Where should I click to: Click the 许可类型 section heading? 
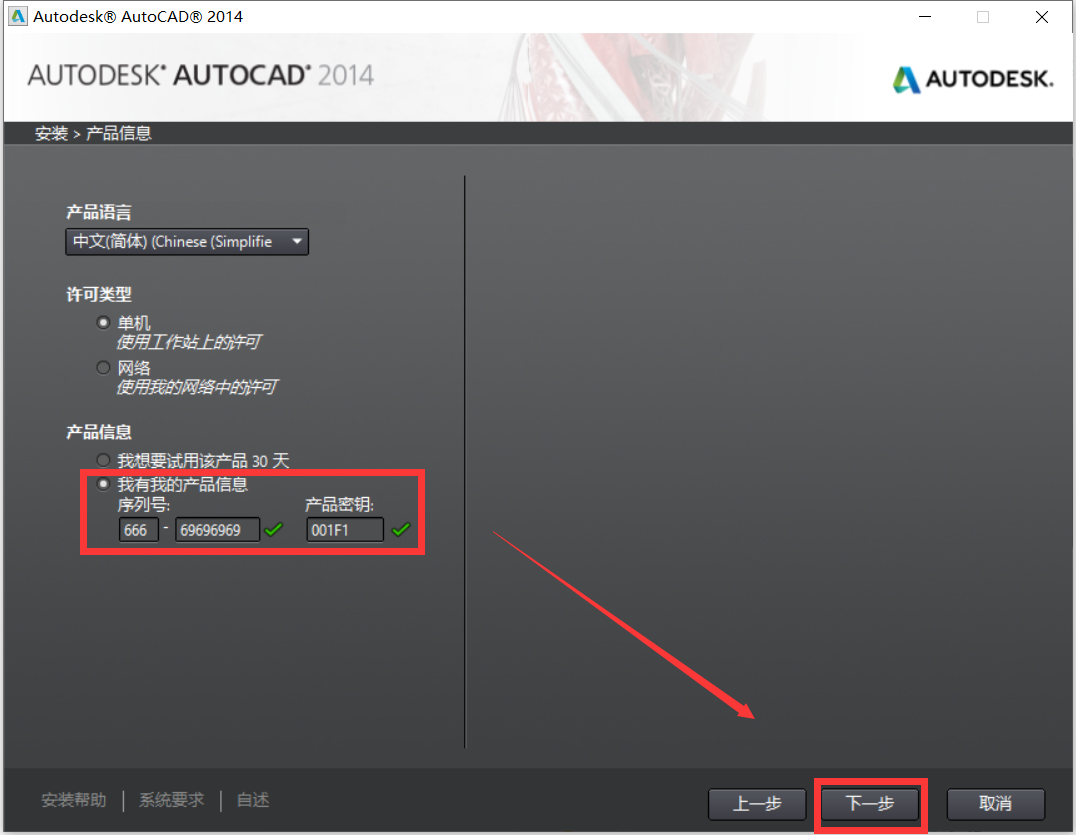pos(99,295)
